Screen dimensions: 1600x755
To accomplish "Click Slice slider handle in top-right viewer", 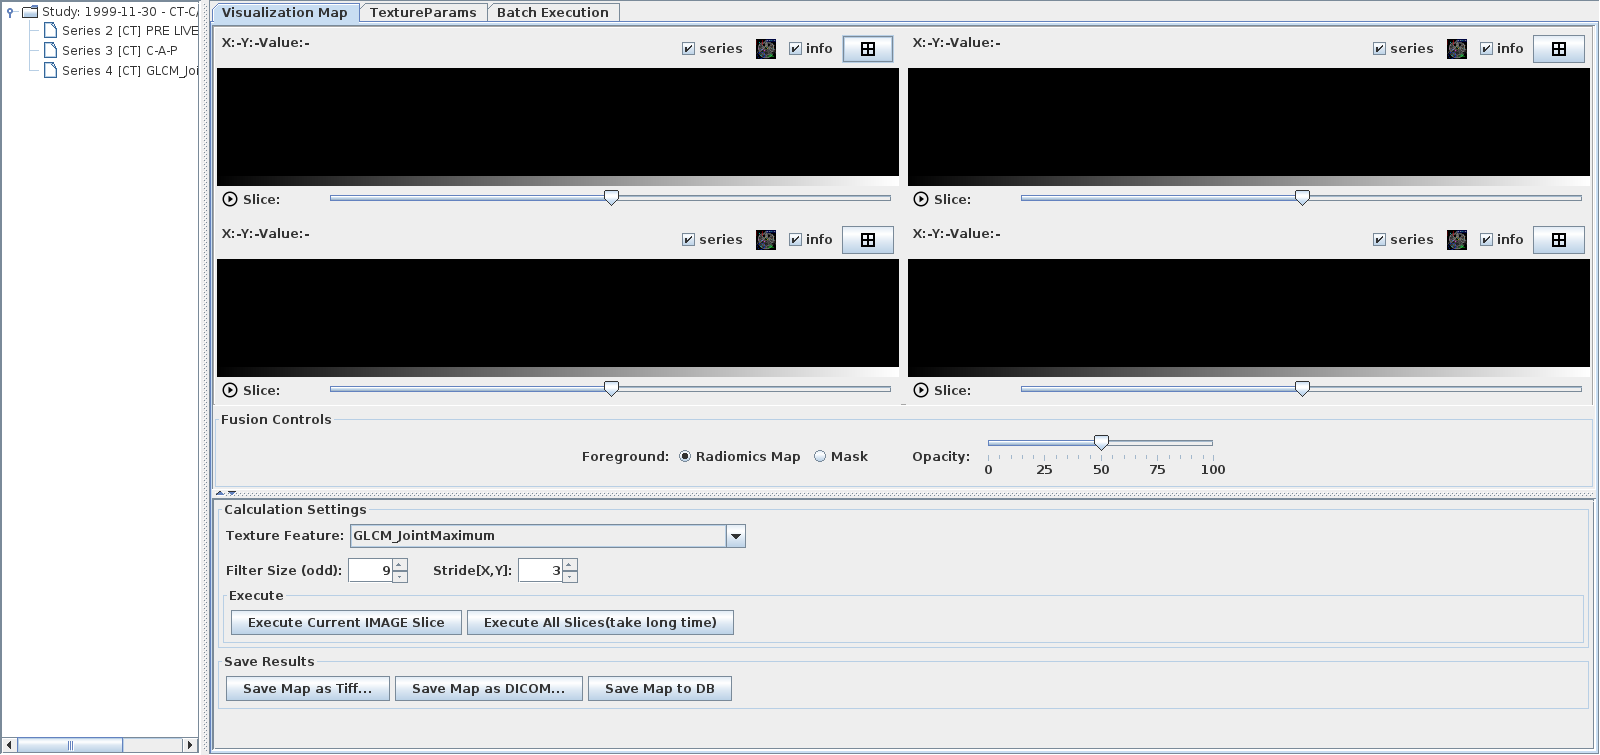I will tap(1302, 197).
